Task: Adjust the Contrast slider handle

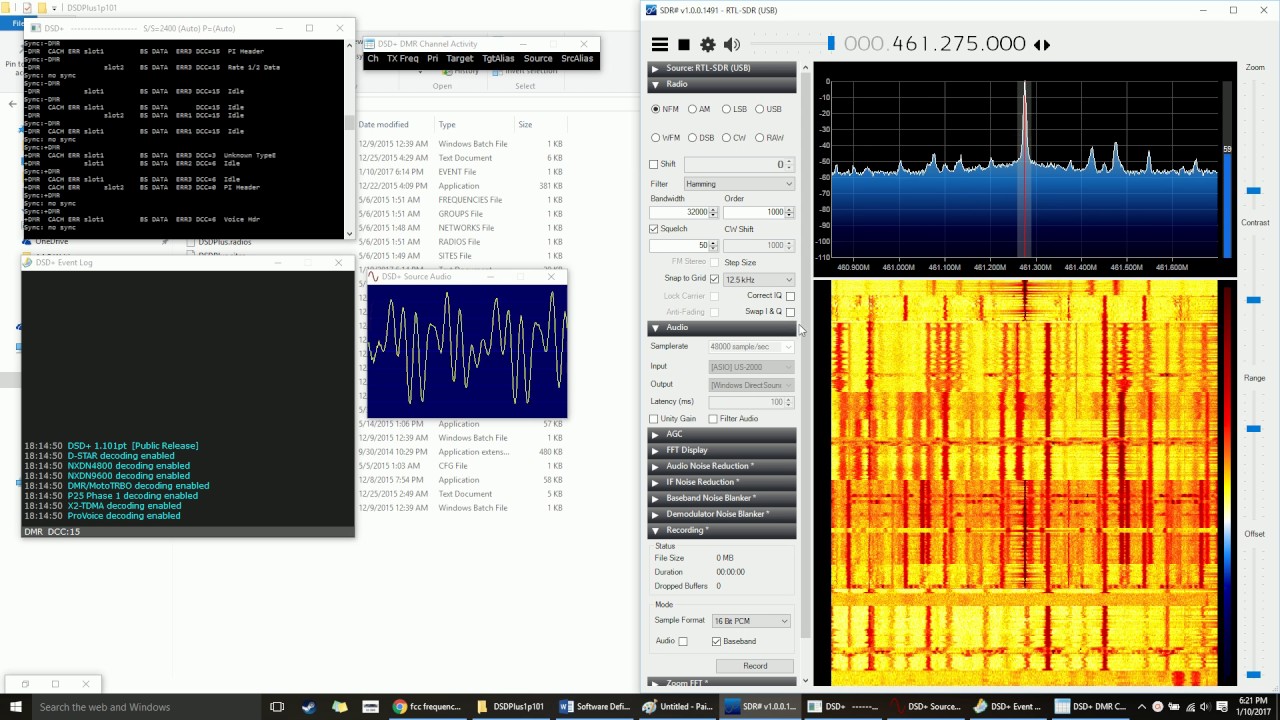Action: pyautogui.click(x=1254, y=299)
